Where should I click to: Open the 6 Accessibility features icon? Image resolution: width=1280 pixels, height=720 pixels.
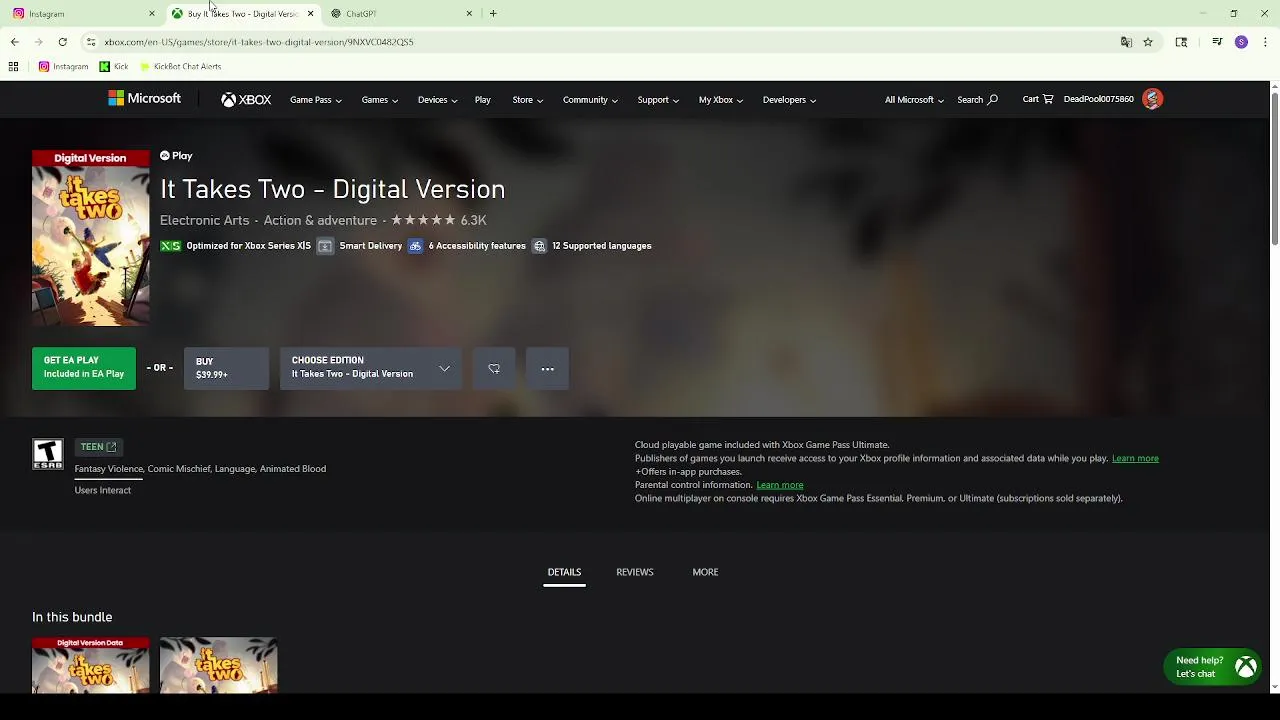pyautogui.click(x=415, y=246)
